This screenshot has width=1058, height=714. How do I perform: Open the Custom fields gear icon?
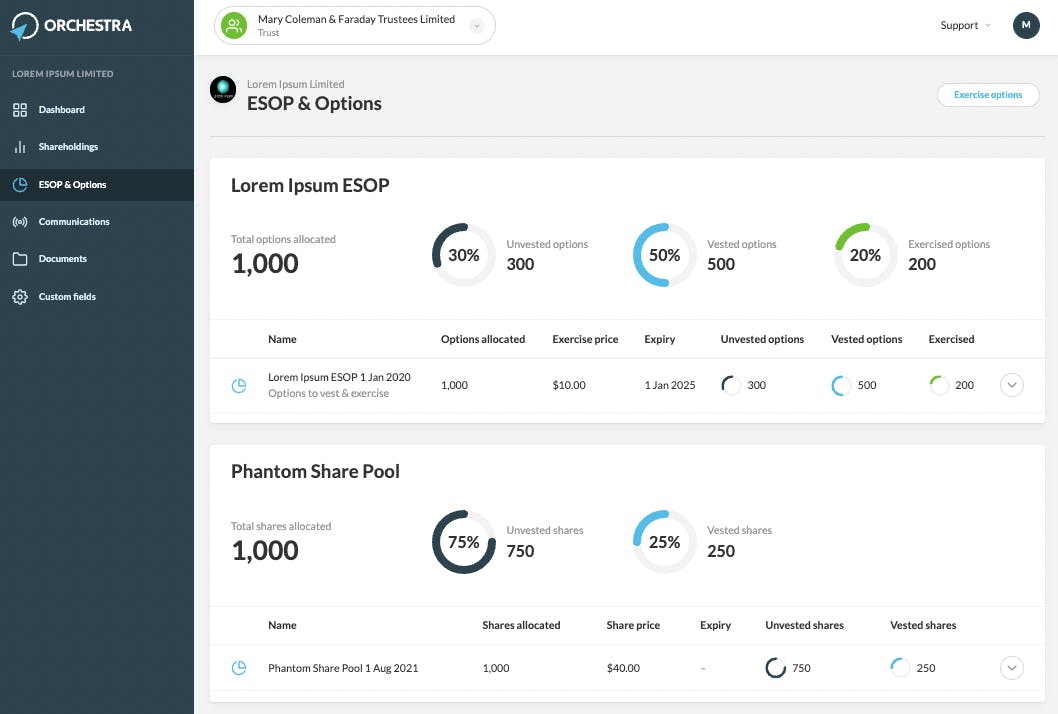(20, 297)
